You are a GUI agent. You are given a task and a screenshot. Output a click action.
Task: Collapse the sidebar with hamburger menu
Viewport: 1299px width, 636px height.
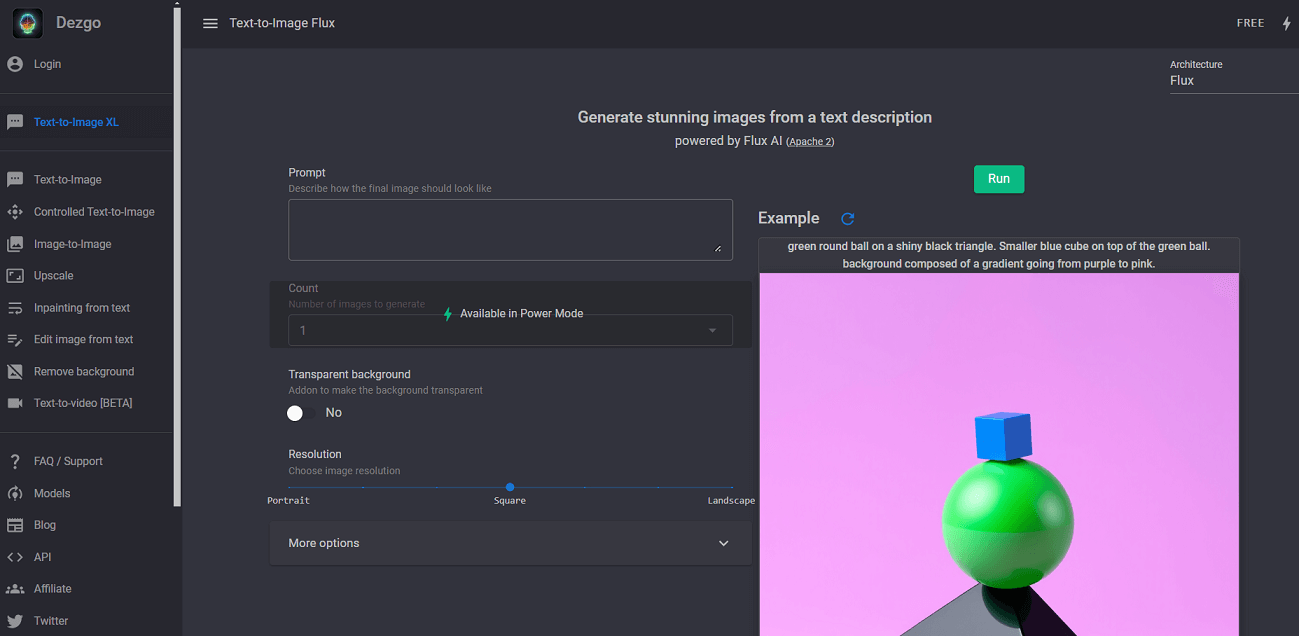click(x=210, y=22)
